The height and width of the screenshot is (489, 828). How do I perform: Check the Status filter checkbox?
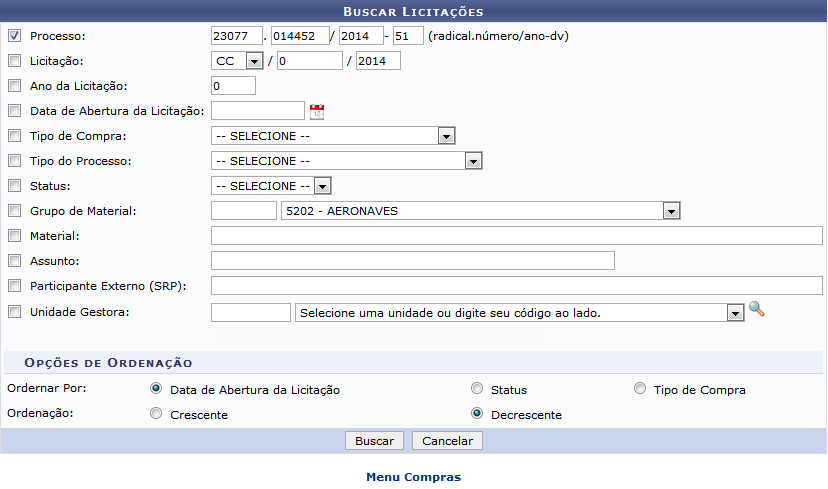tap(14, 186)
